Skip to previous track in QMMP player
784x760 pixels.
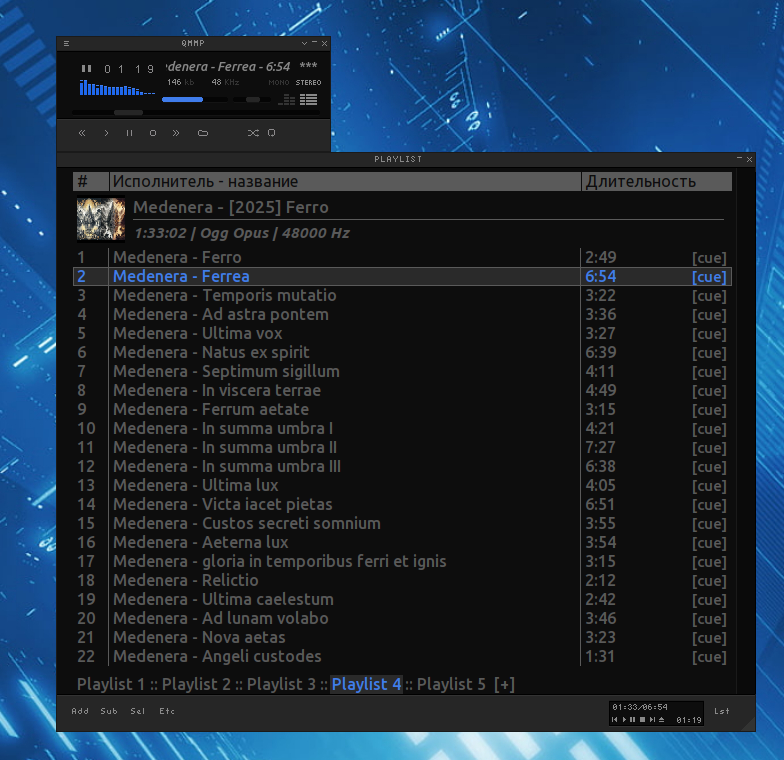(82, 133)
